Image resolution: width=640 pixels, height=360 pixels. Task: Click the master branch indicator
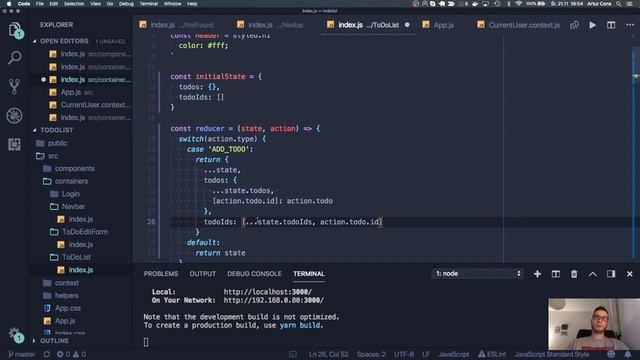(22, 354)
